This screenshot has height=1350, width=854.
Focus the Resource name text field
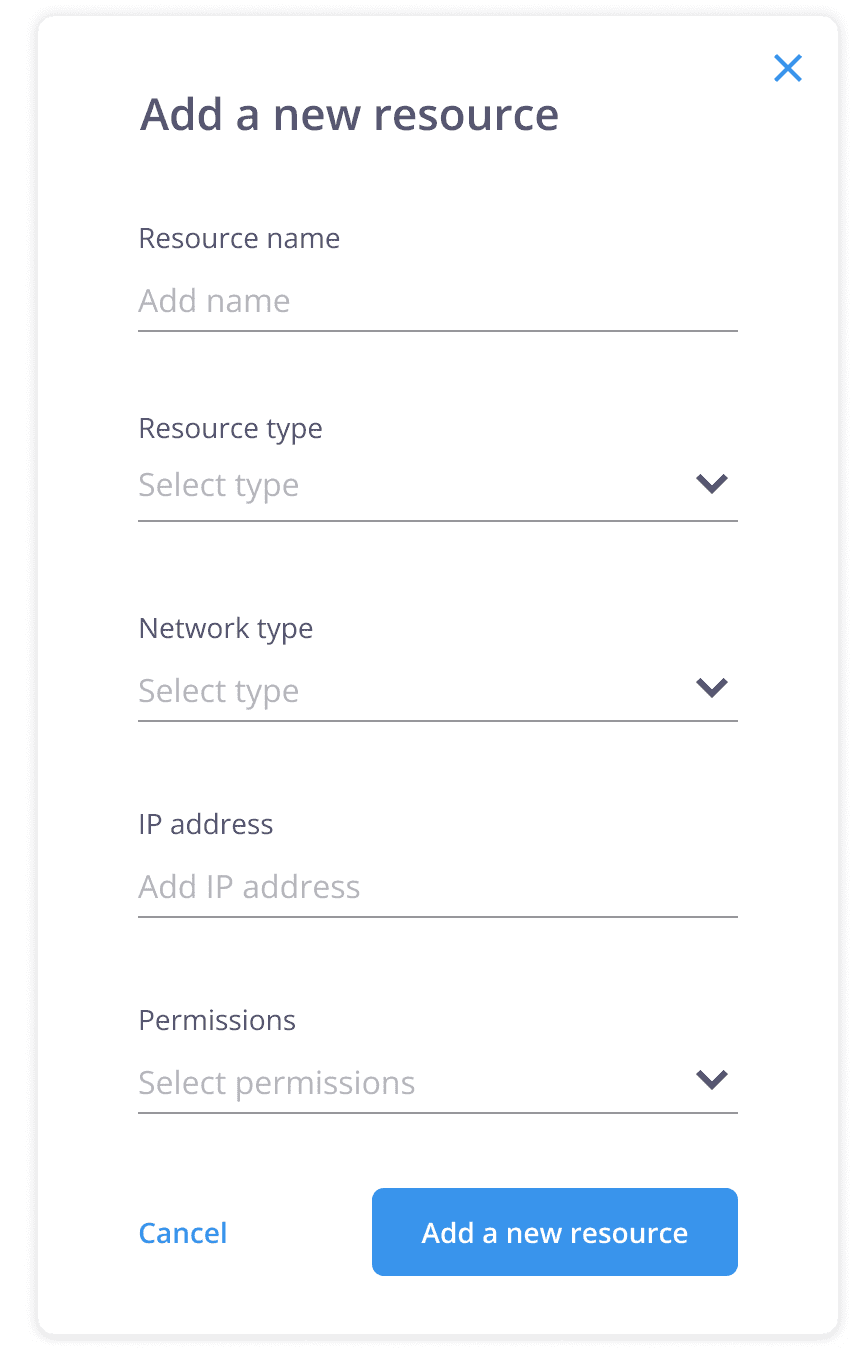click(437, 301)
